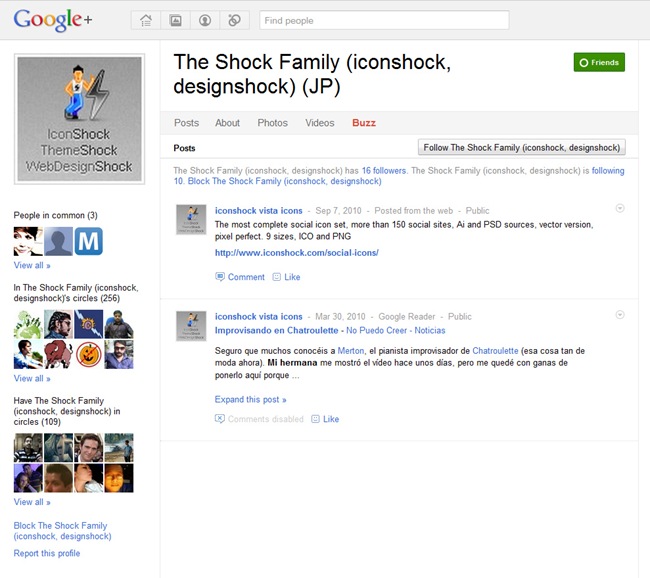
Task: Open options dropdown on Mar 30 post
Action: pos(620,315)
